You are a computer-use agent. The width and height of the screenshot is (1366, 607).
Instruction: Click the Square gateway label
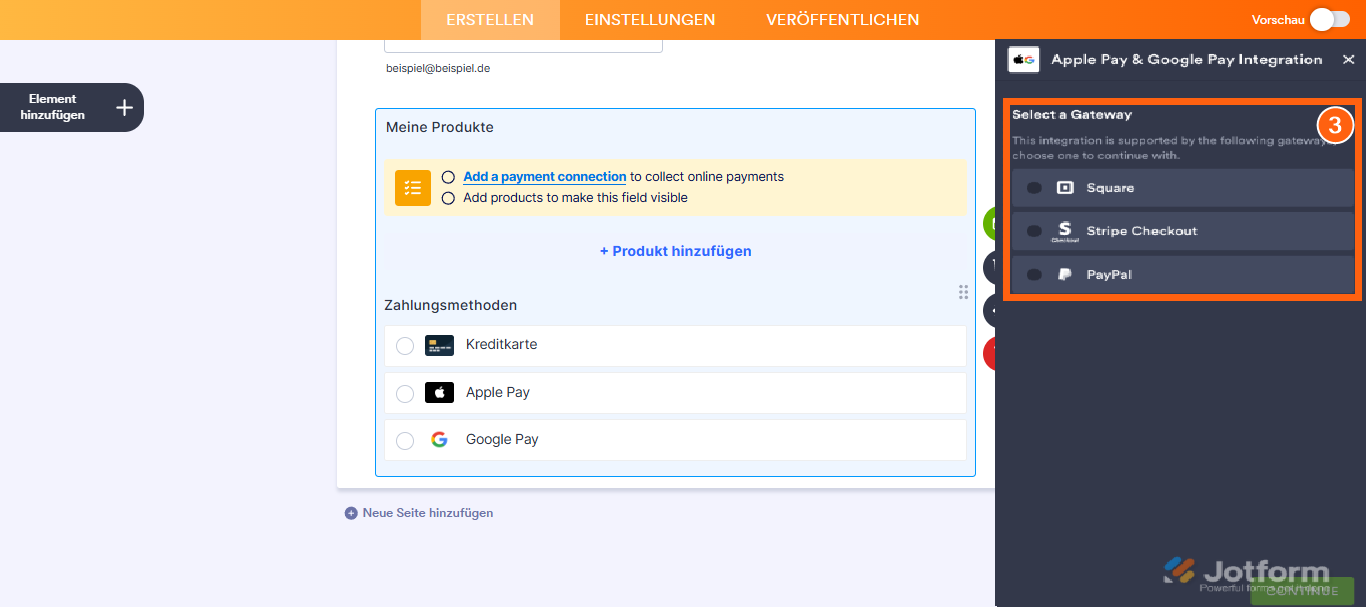click(1110, 188)
